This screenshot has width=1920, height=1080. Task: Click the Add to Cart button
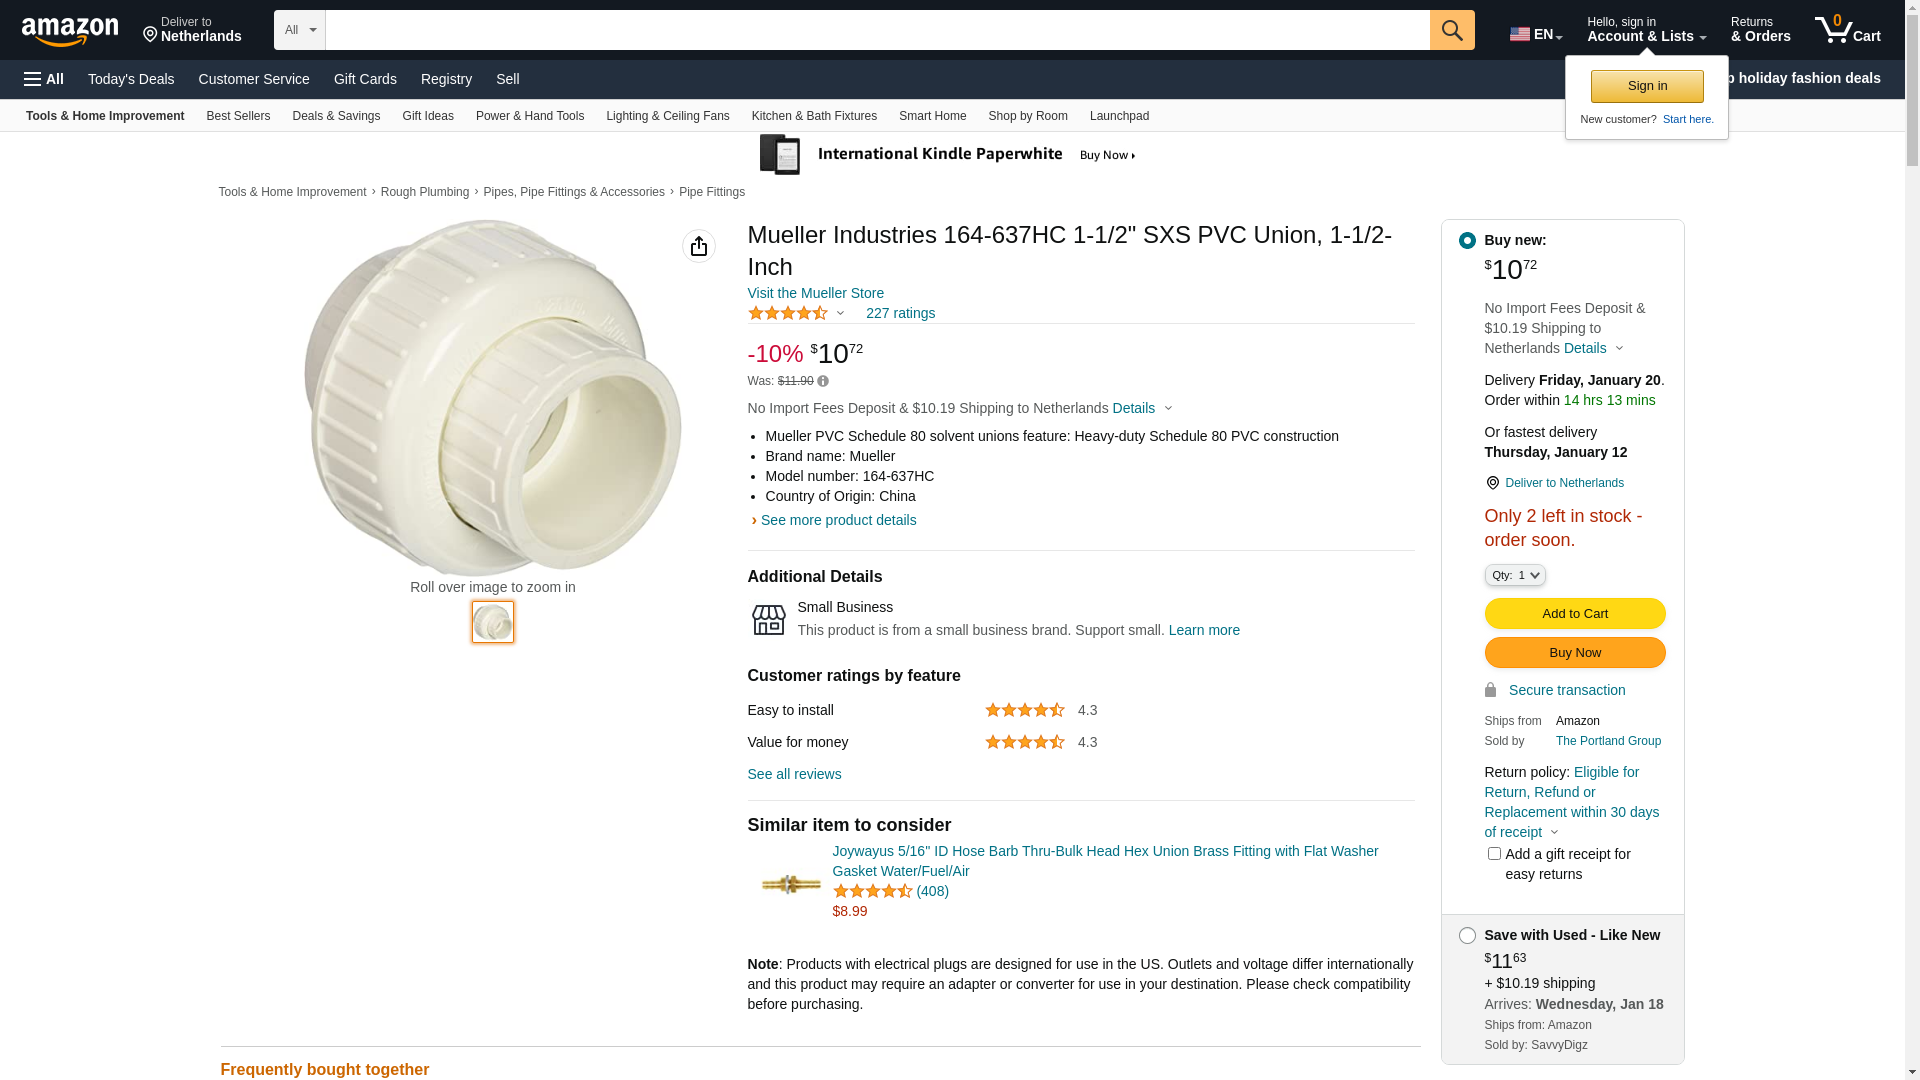1574,614
